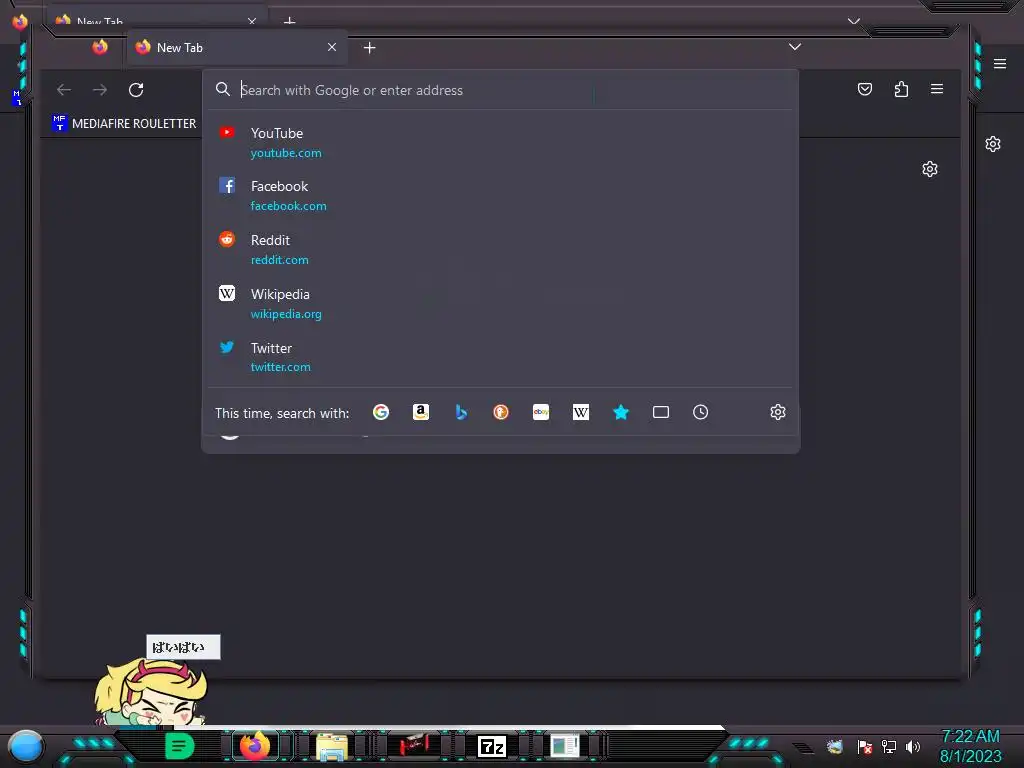Search only in open Tabs icon
1024x768 pixels.
click(x=661, y=412)
